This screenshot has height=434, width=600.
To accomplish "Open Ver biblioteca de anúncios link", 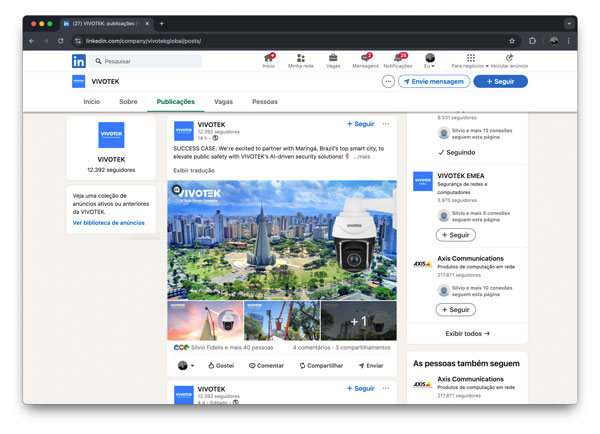I will pyautogui.click(x=109, y=223).
